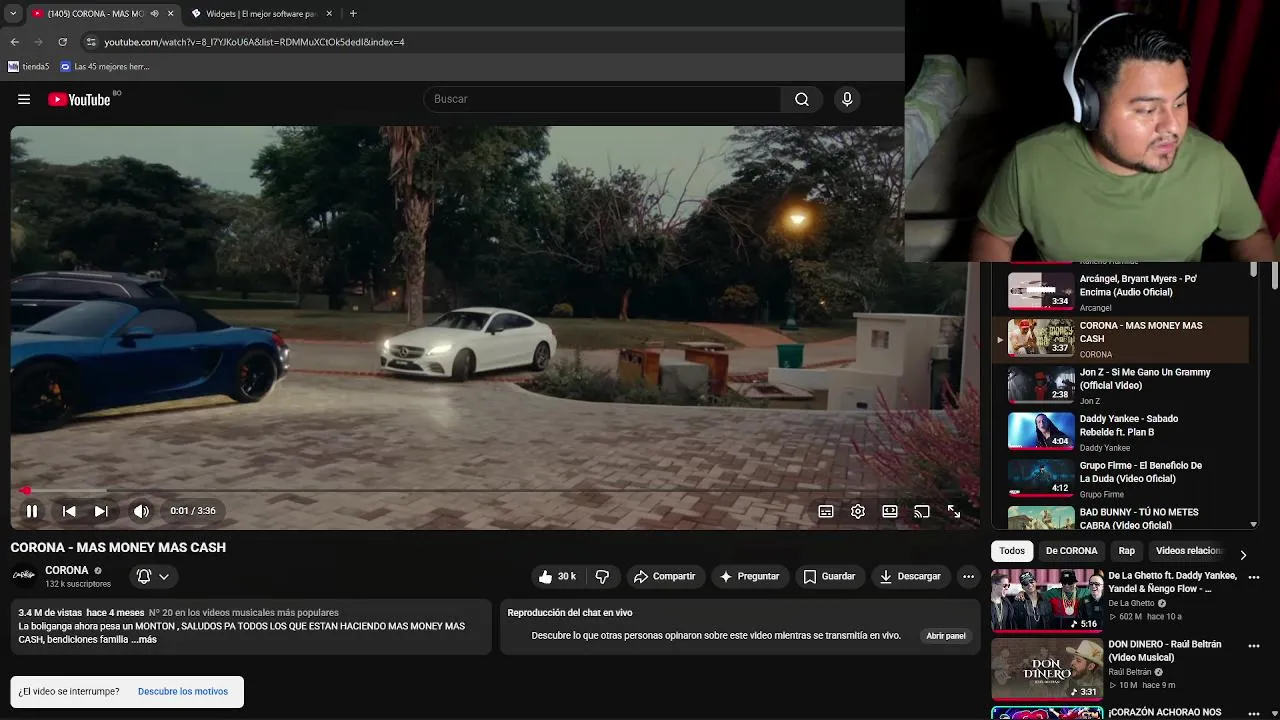Expand description with ...más
The height and width of the screenshot is (720, 1280).
144,639
